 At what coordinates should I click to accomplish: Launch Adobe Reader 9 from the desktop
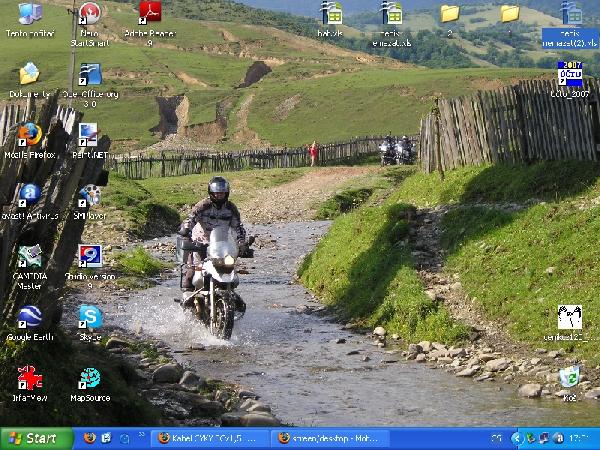click(150, 14)
